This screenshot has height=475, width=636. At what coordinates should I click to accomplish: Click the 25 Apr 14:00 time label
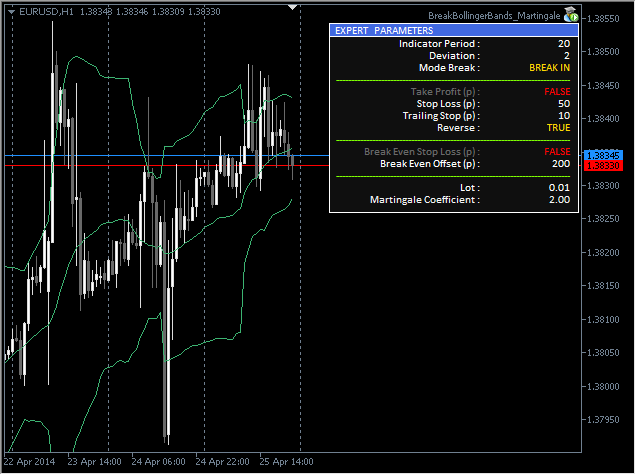(x=286, y=462)
